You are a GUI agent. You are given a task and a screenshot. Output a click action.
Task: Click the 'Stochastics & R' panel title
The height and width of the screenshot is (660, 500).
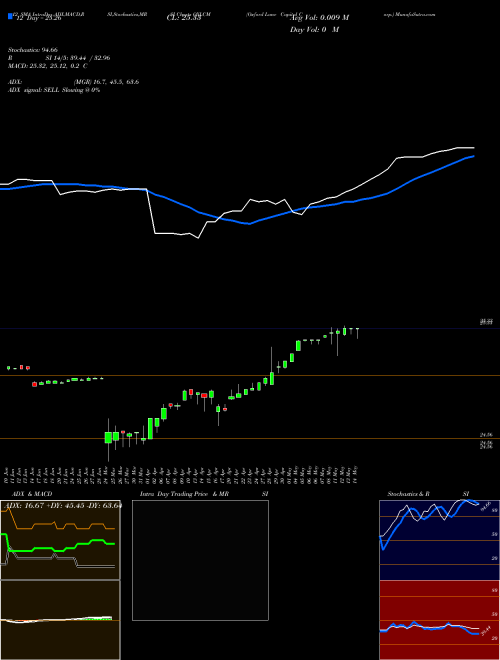408,494
